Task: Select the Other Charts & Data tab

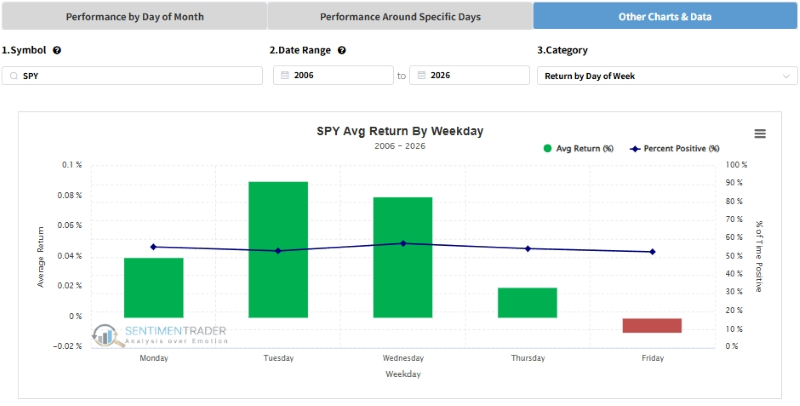Action: point(665,16)
